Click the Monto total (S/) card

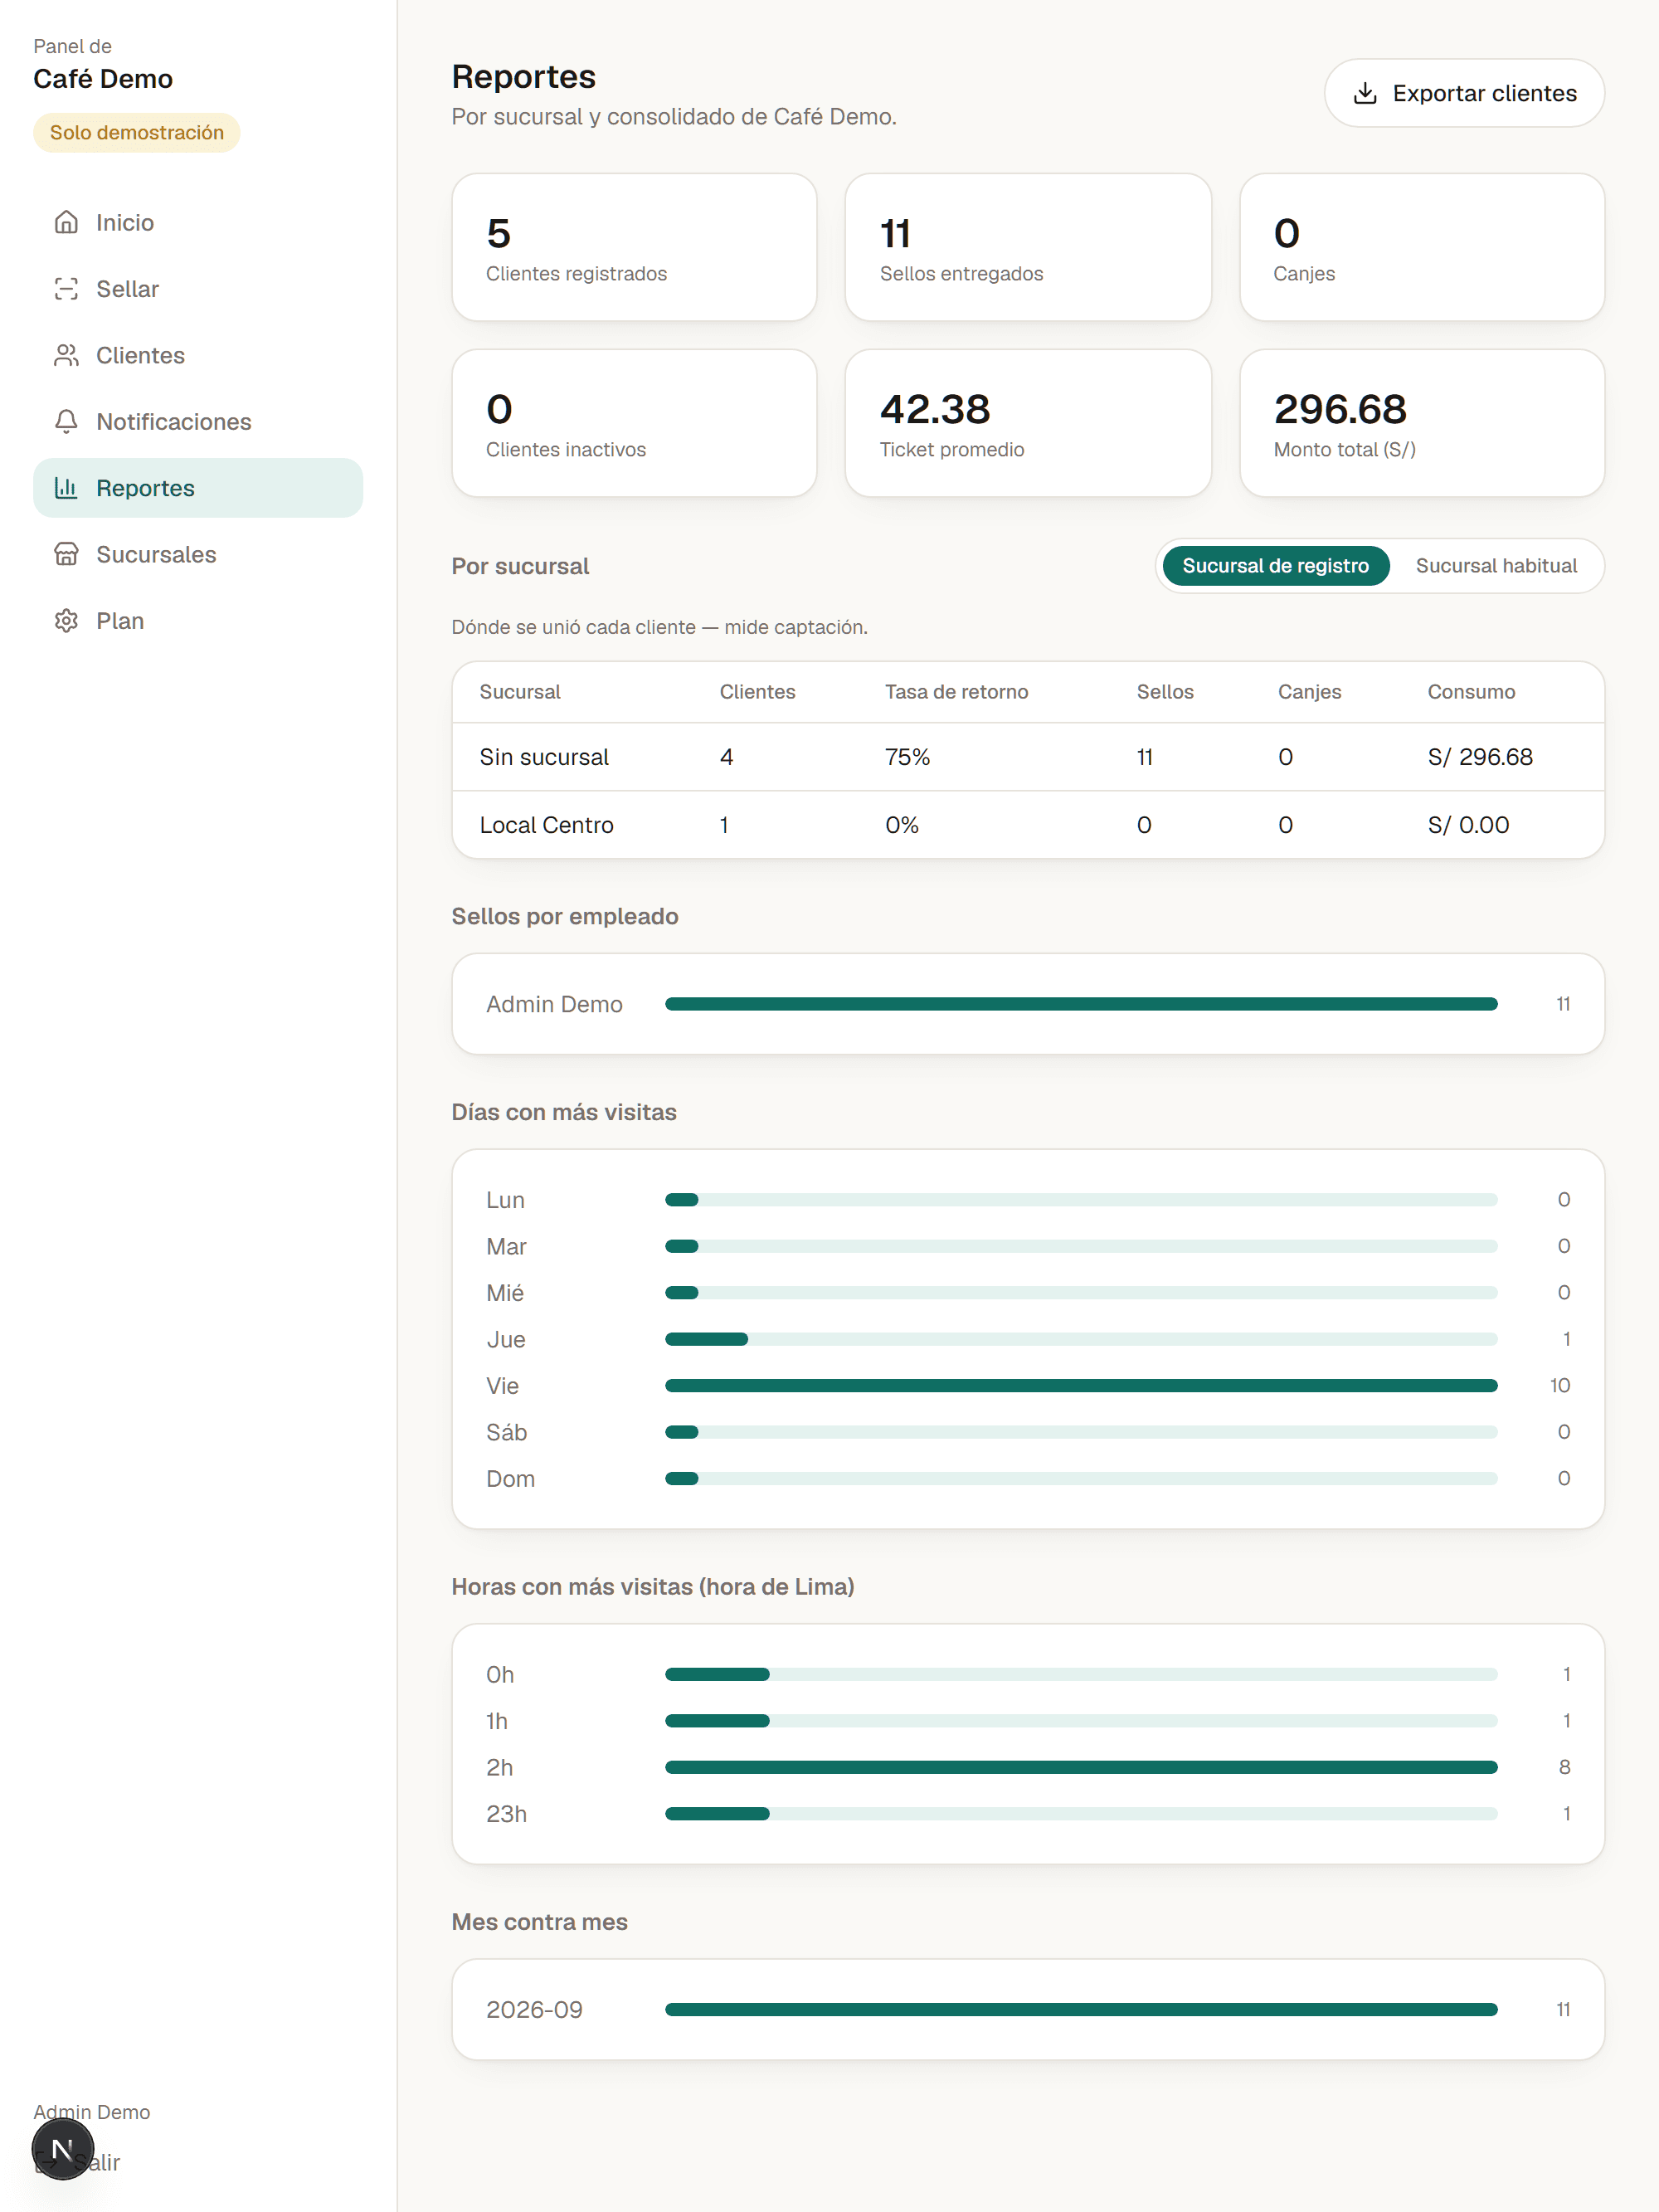tap(1422, 423)
